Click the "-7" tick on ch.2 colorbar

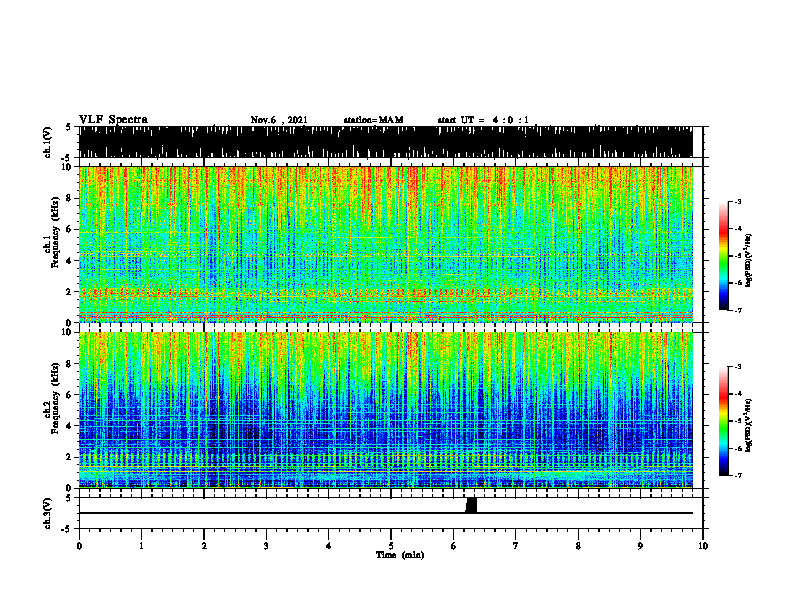pyautogui.click(x=738, y=475)
